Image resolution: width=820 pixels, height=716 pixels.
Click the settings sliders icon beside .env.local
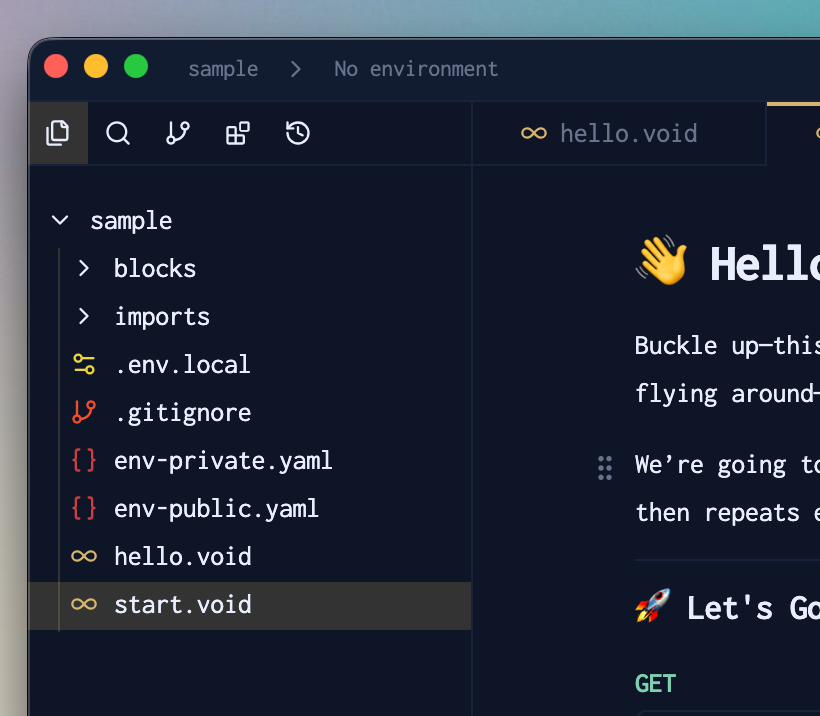(x=84, y=365)
